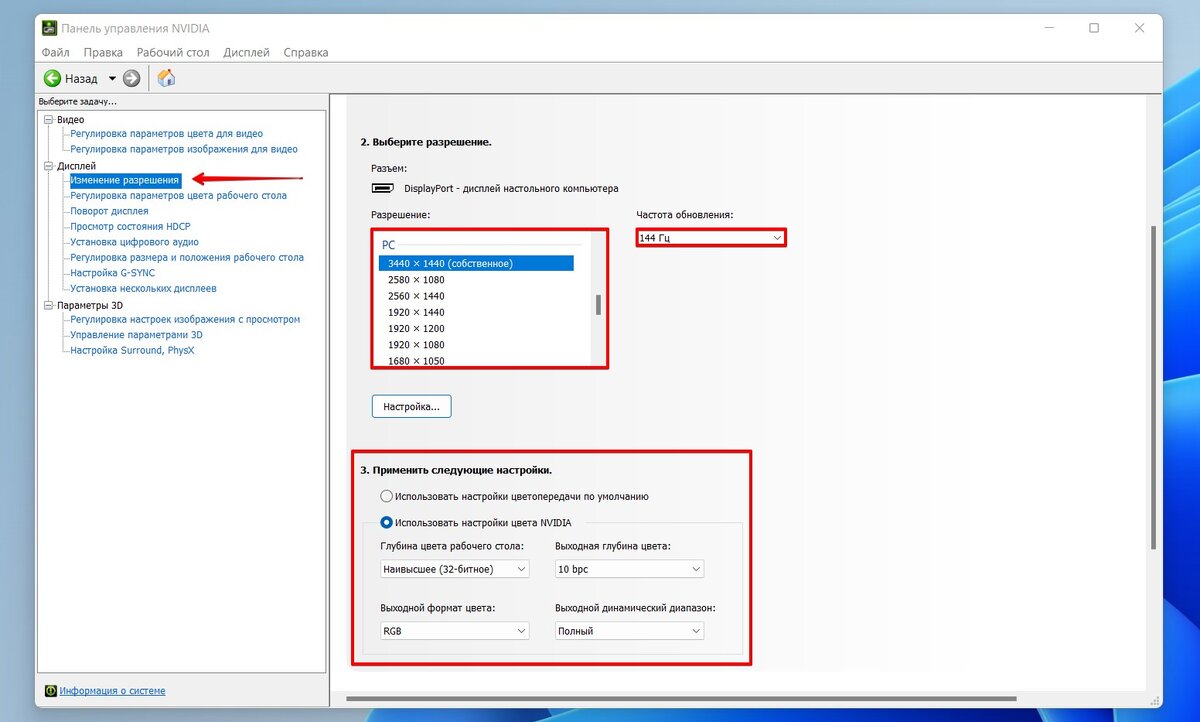Click the green Back arrow icon
Image resolution: width=1200 pixels, height=722 pixels.
pos(53,78)
